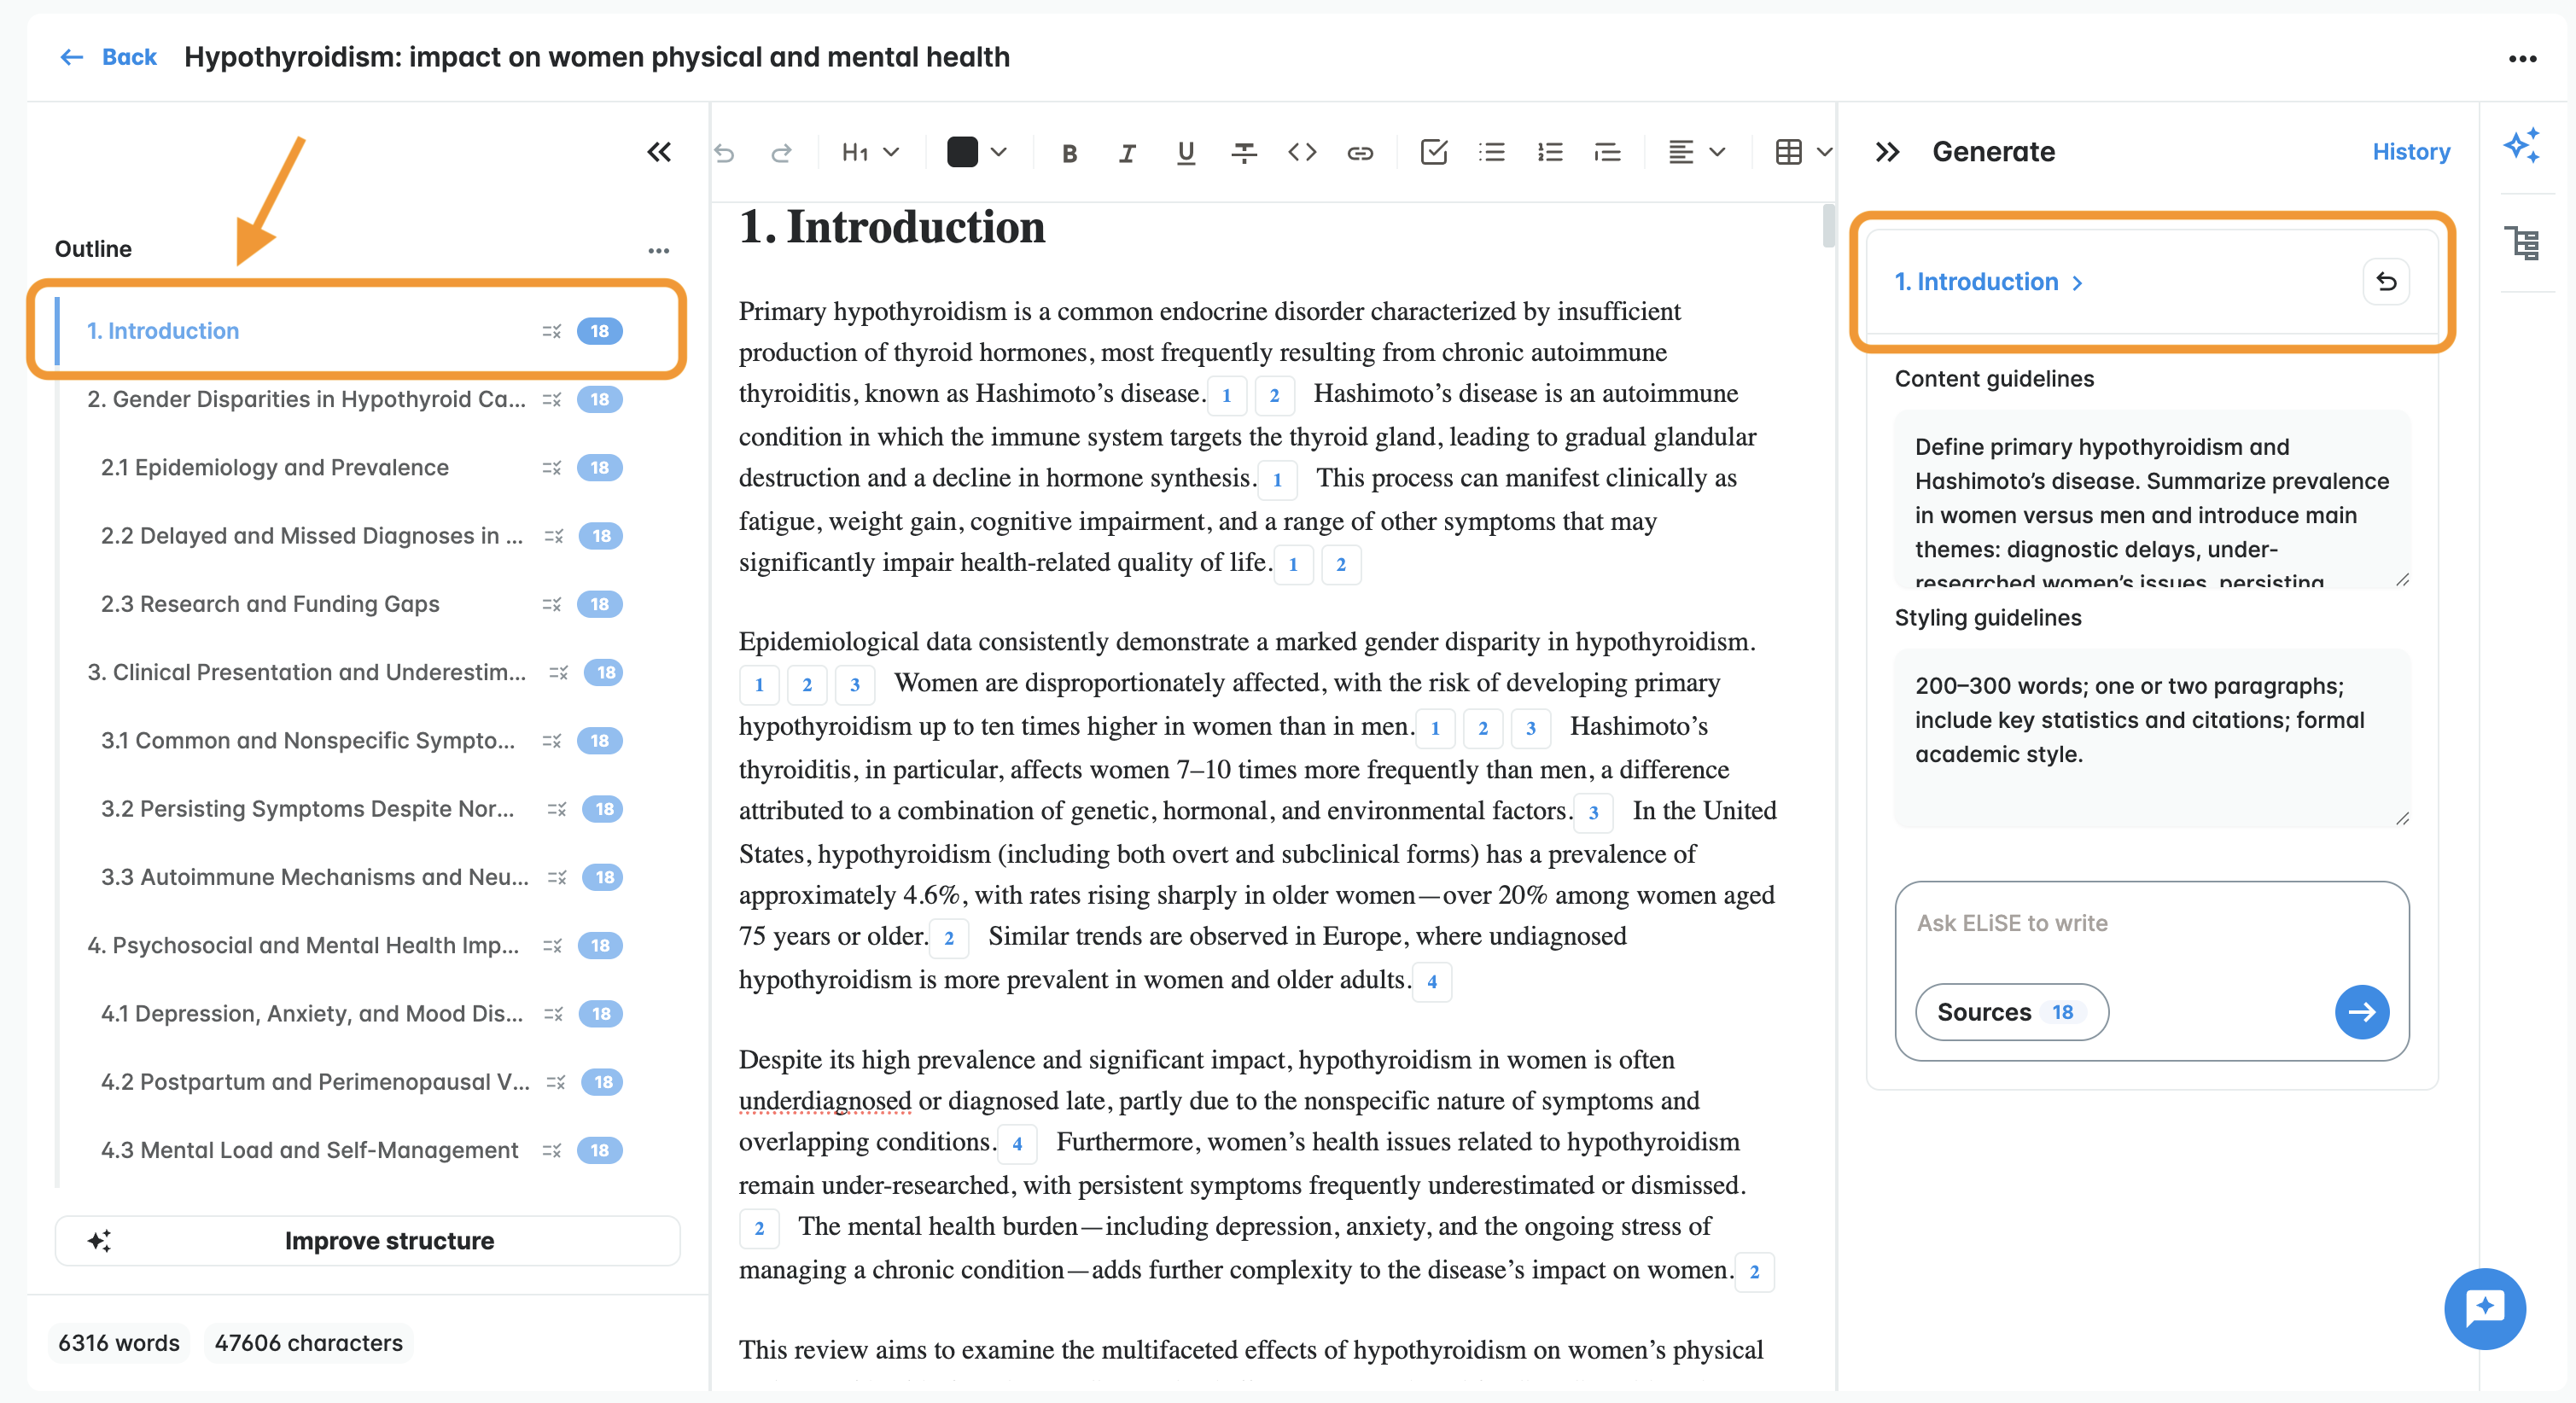Click the rewrite icon for 2.3 Research and Funding Gaps
The image size is (2576, 1403).
point(551,605)
